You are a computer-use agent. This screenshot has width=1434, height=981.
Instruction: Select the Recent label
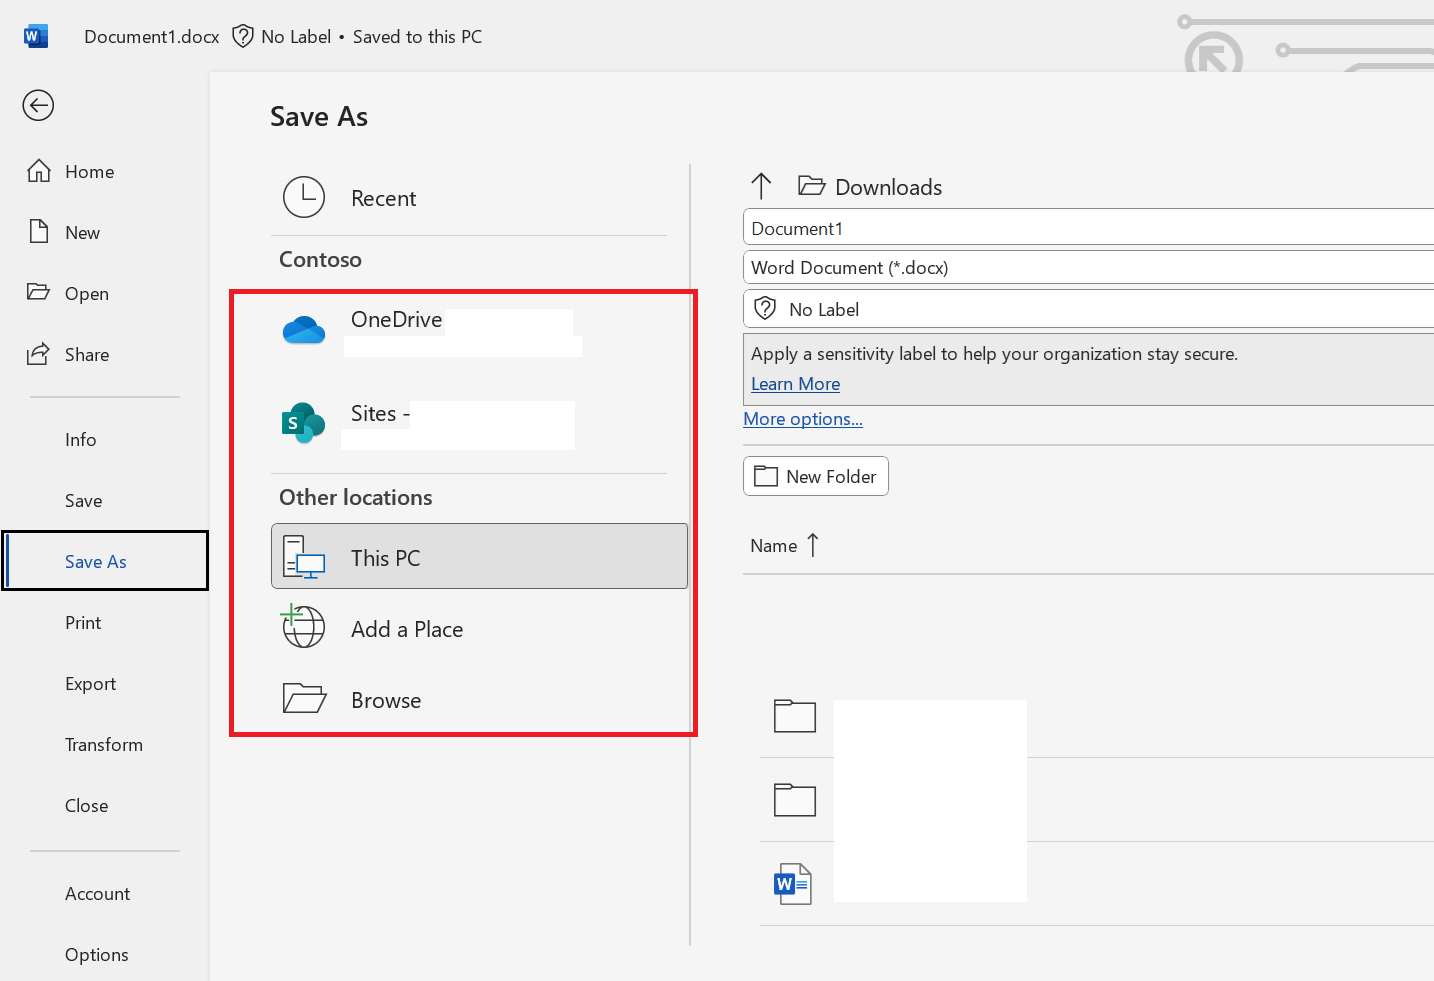point(383,198)
